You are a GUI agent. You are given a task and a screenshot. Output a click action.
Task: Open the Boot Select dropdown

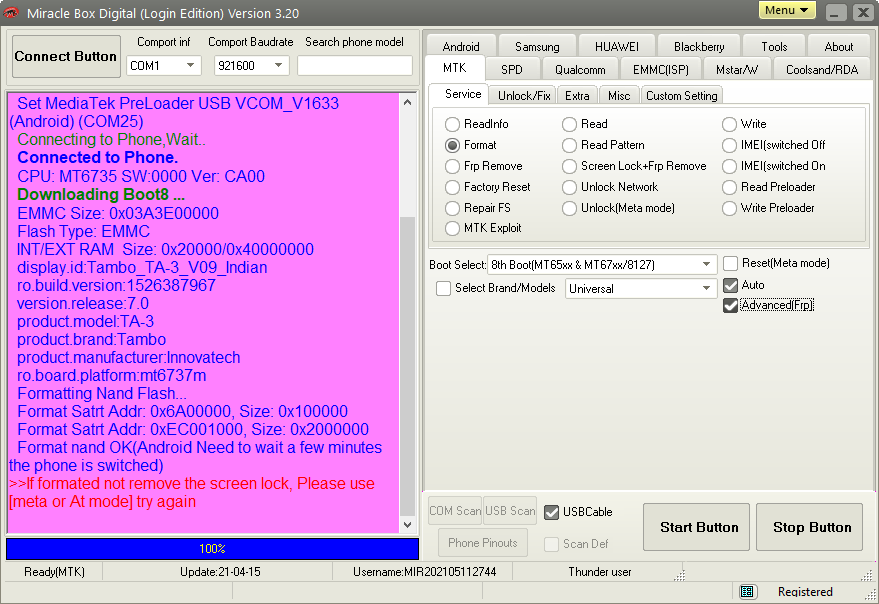tap(602, 264)
